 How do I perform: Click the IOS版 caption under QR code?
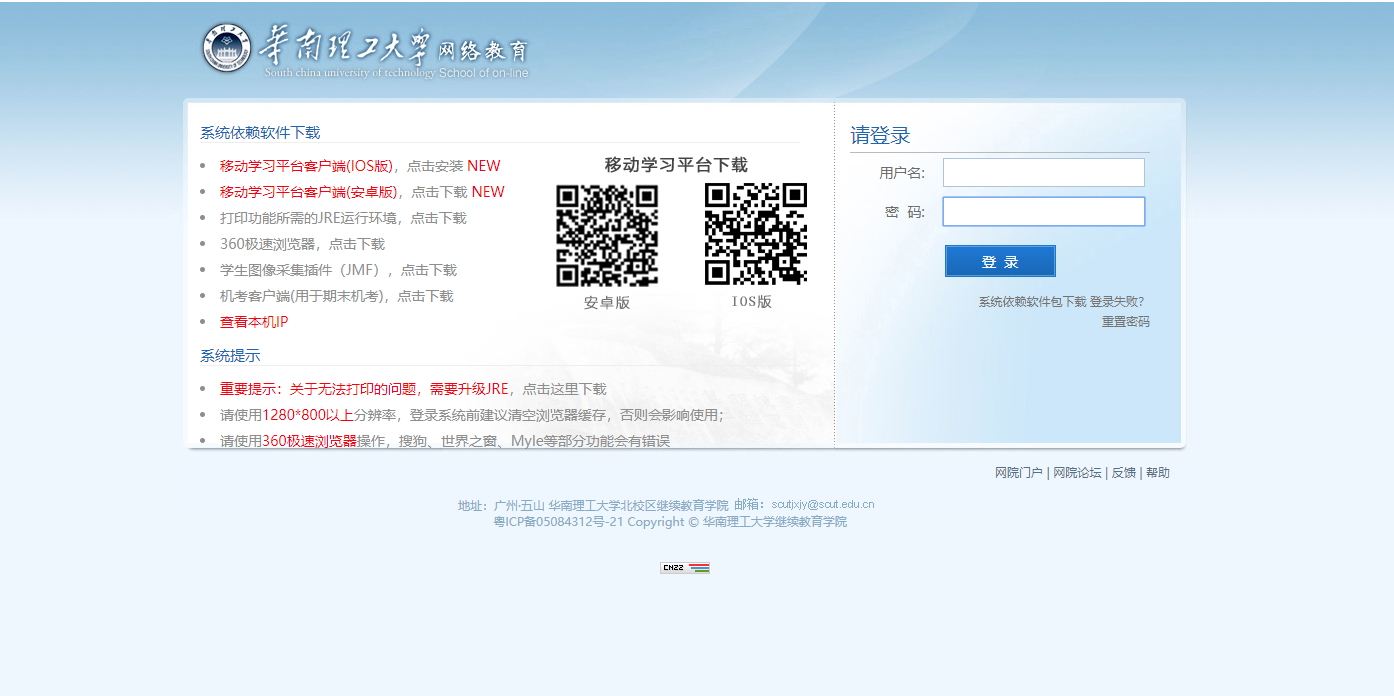coord(752,302)
